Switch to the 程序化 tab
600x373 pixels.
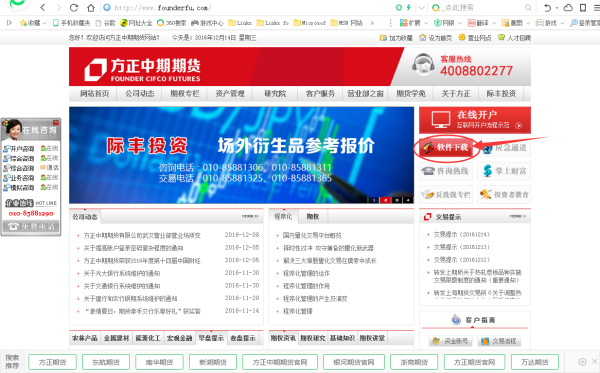[283, 217]
